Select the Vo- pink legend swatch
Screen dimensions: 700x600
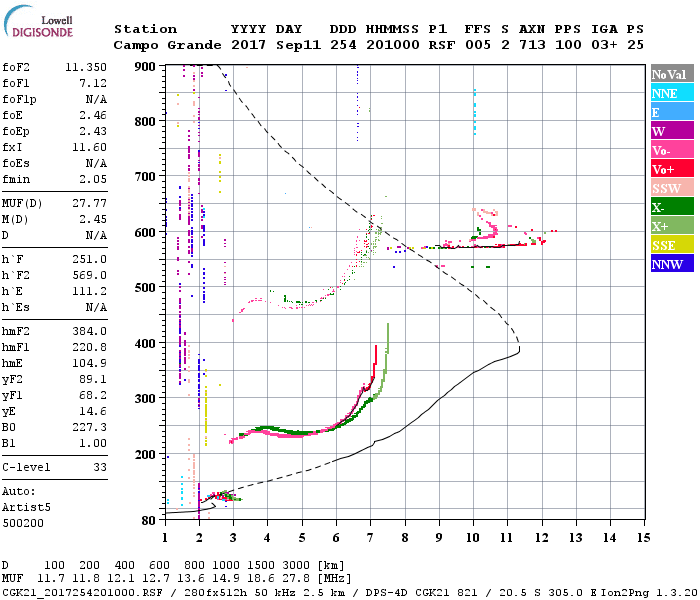click(x=672, y=150)
